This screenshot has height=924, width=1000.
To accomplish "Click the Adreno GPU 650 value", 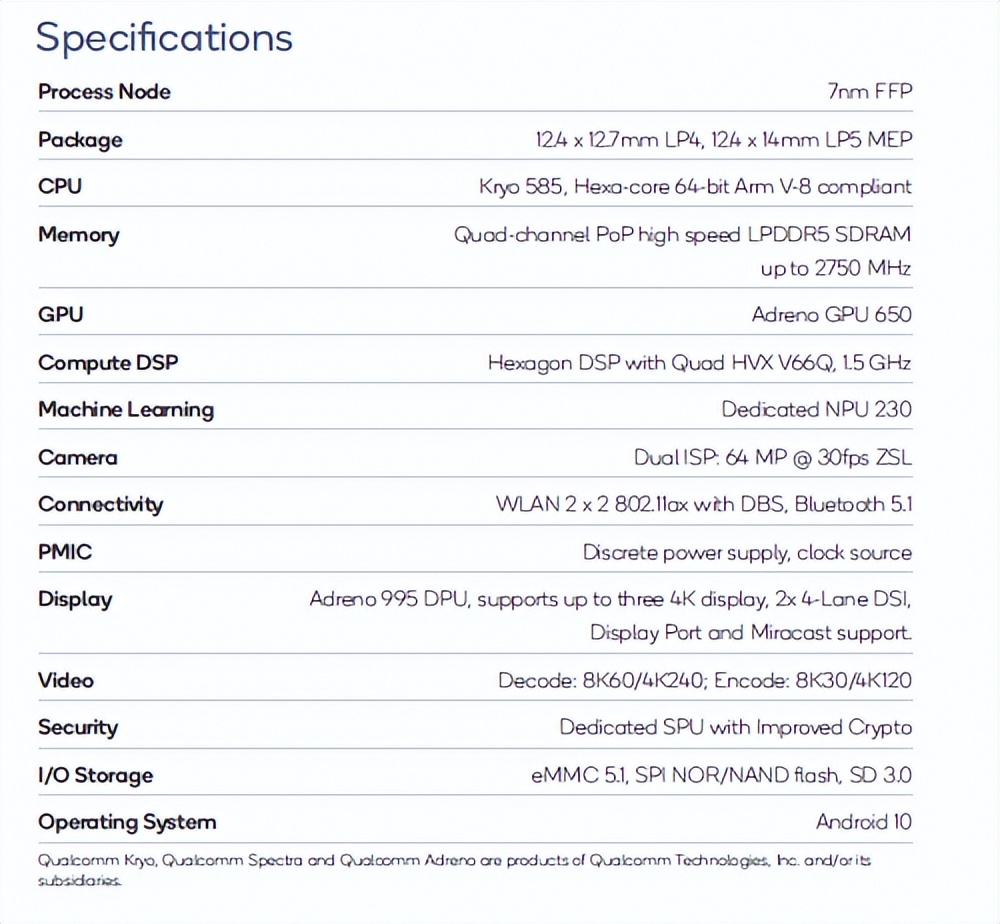I will click(x=831, y=315).
